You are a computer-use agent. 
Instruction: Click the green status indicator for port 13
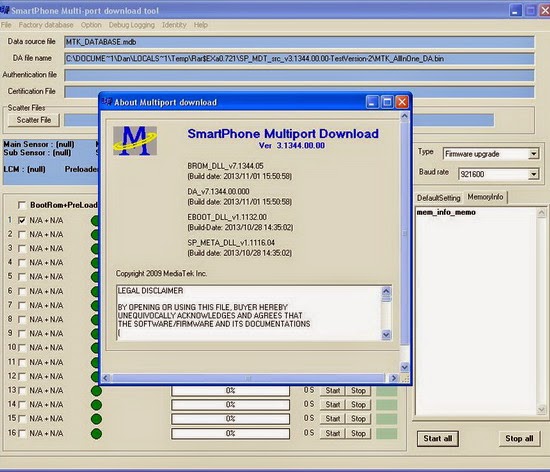click(x=96, y=390)
